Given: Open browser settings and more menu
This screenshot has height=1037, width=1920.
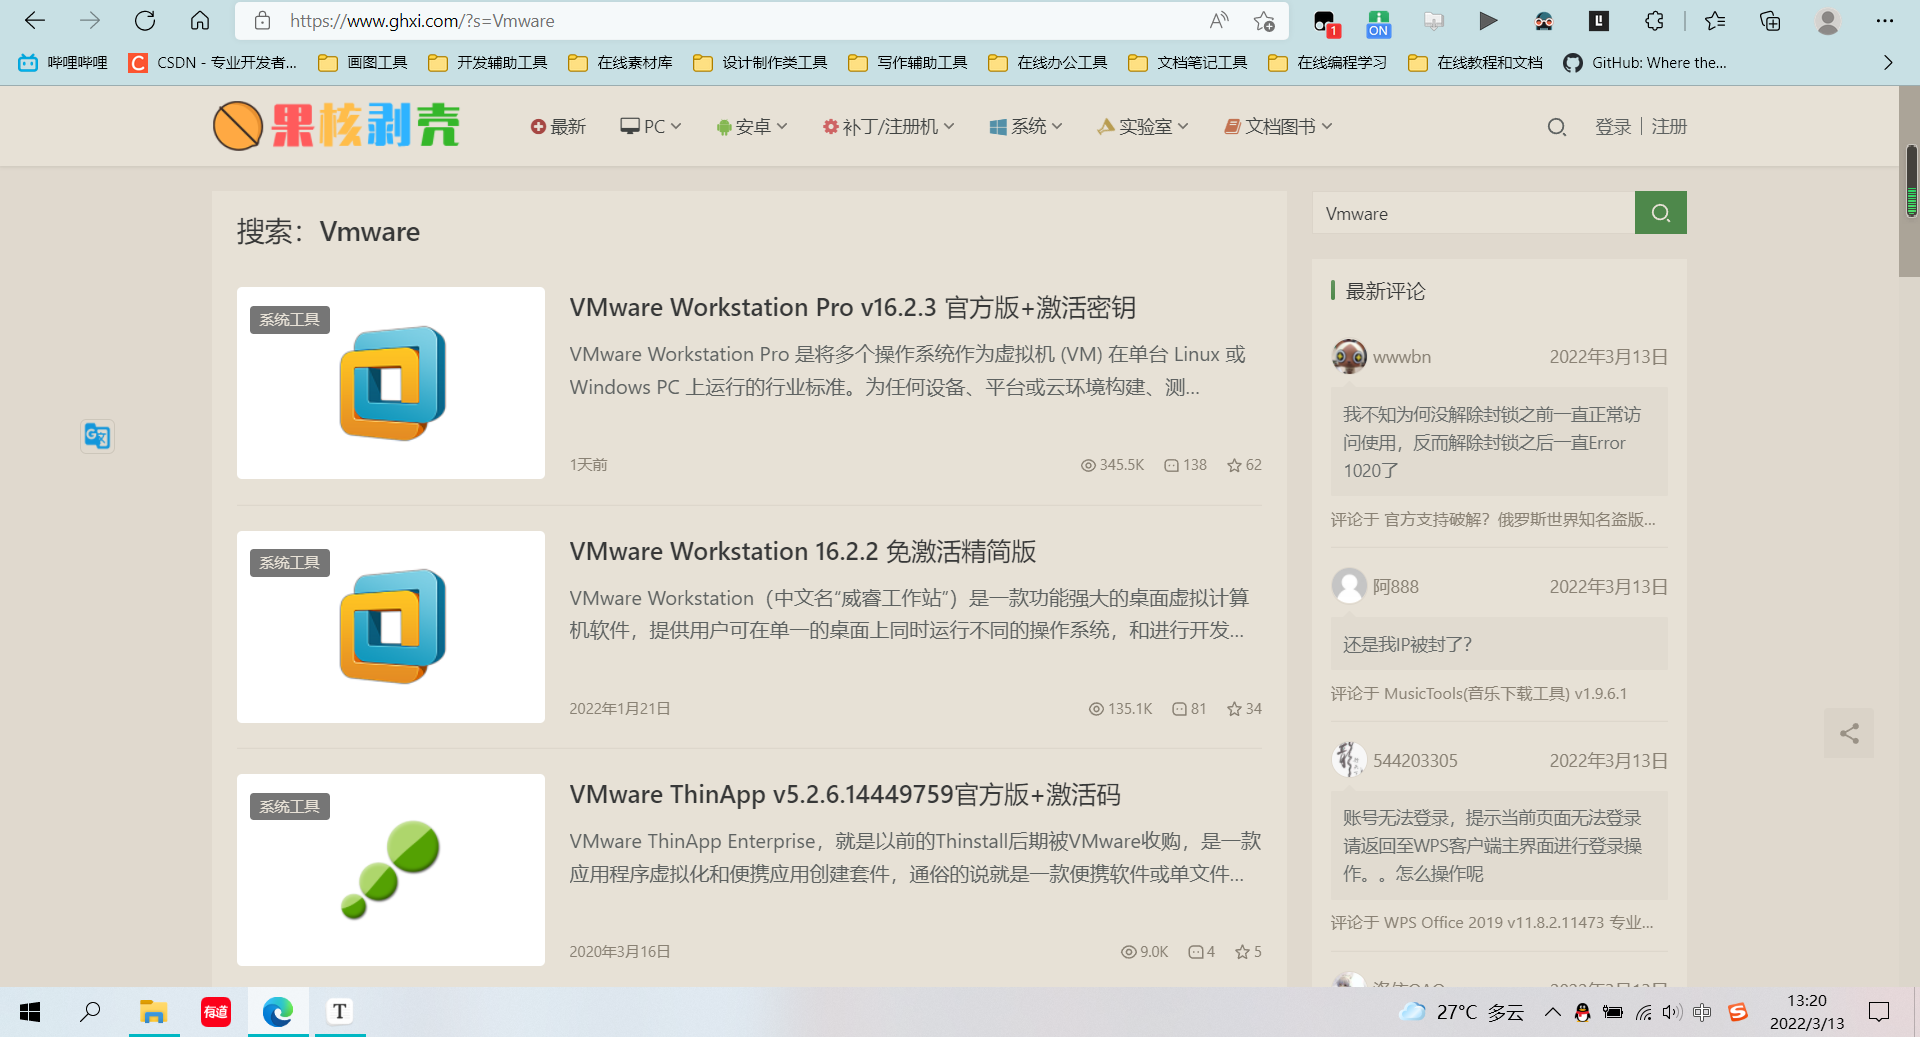Looking at the screenshot, I should 1885,20.
